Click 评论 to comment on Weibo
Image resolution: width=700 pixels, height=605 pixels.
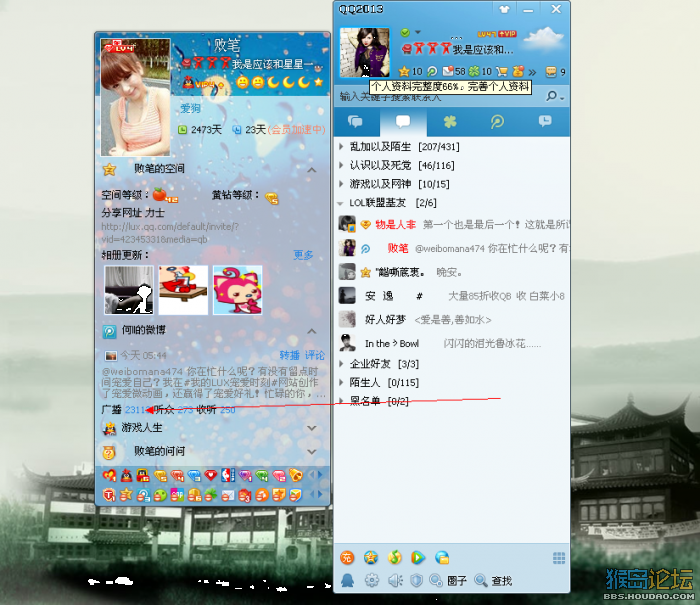(x=315, y=355)
